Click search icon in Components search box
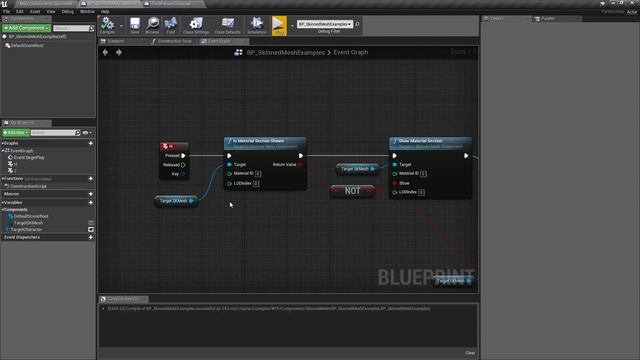 click(x=91, y=28)
